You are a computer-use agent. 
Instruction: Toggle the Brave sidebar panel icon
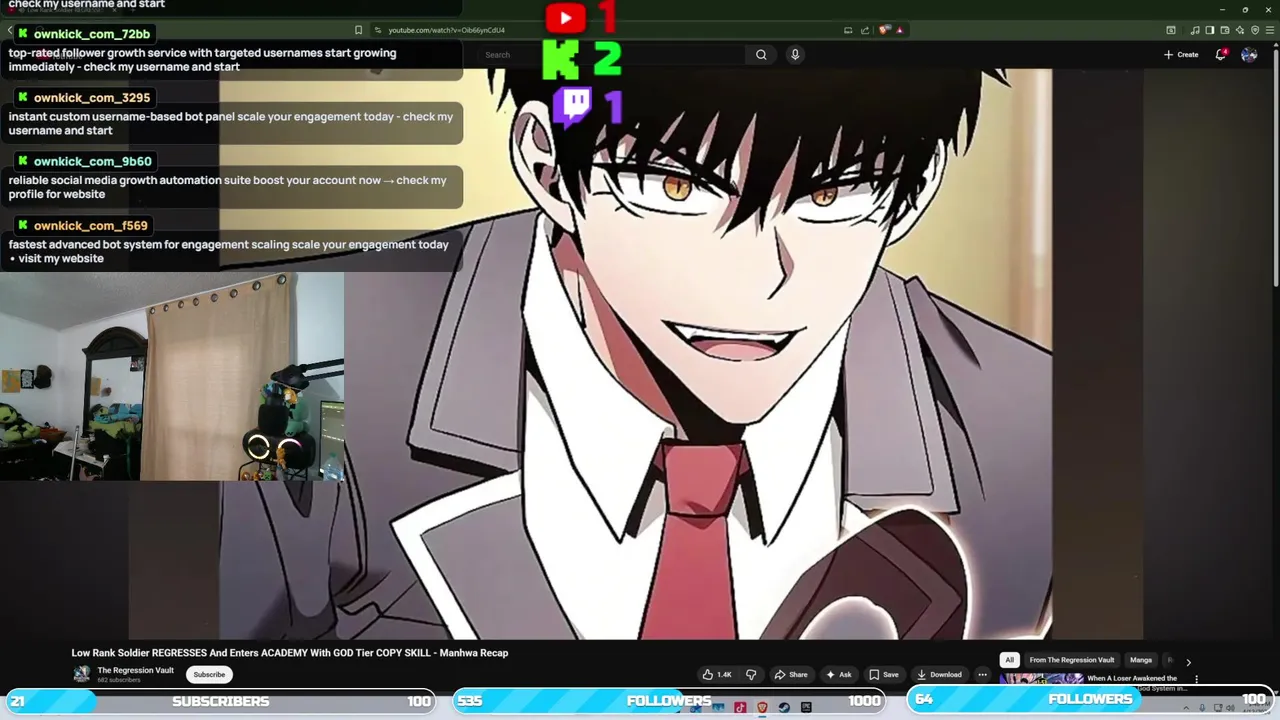point(1210,30)
